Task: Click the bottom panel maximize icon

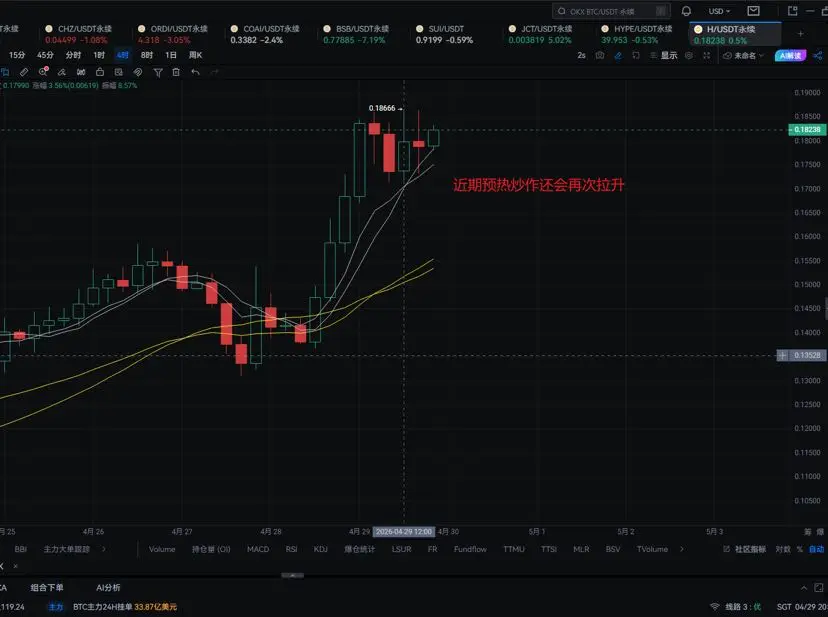Action: coord(818,587)
